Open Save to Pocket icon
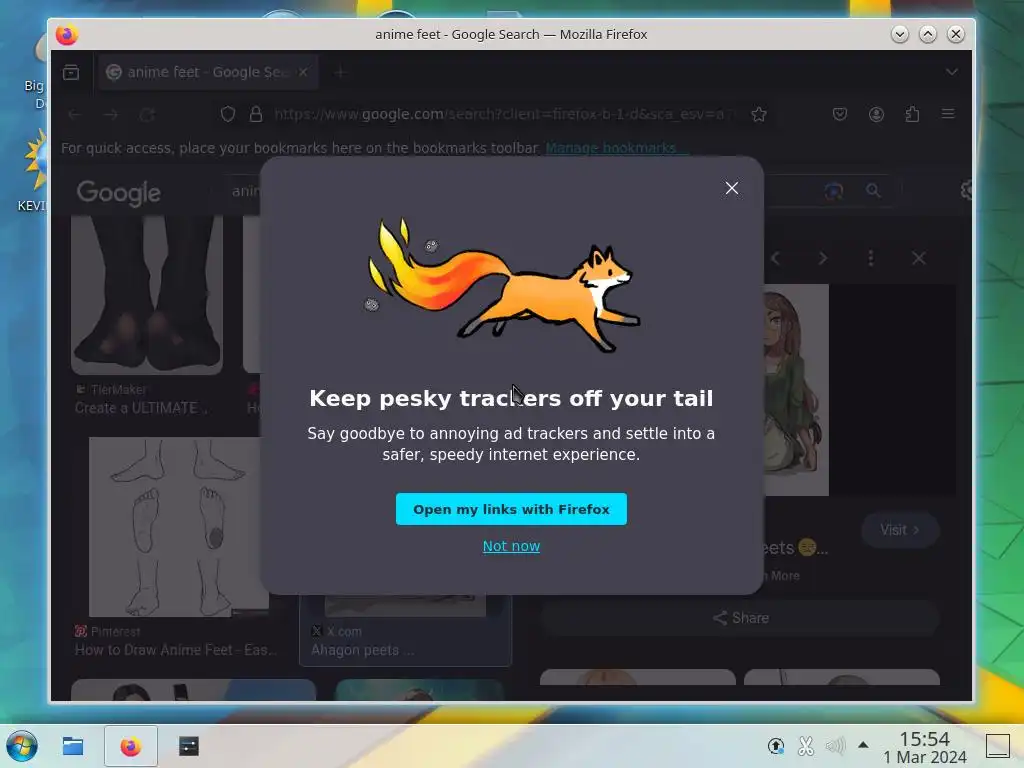 pyautogui.click(x=840, y=114)
